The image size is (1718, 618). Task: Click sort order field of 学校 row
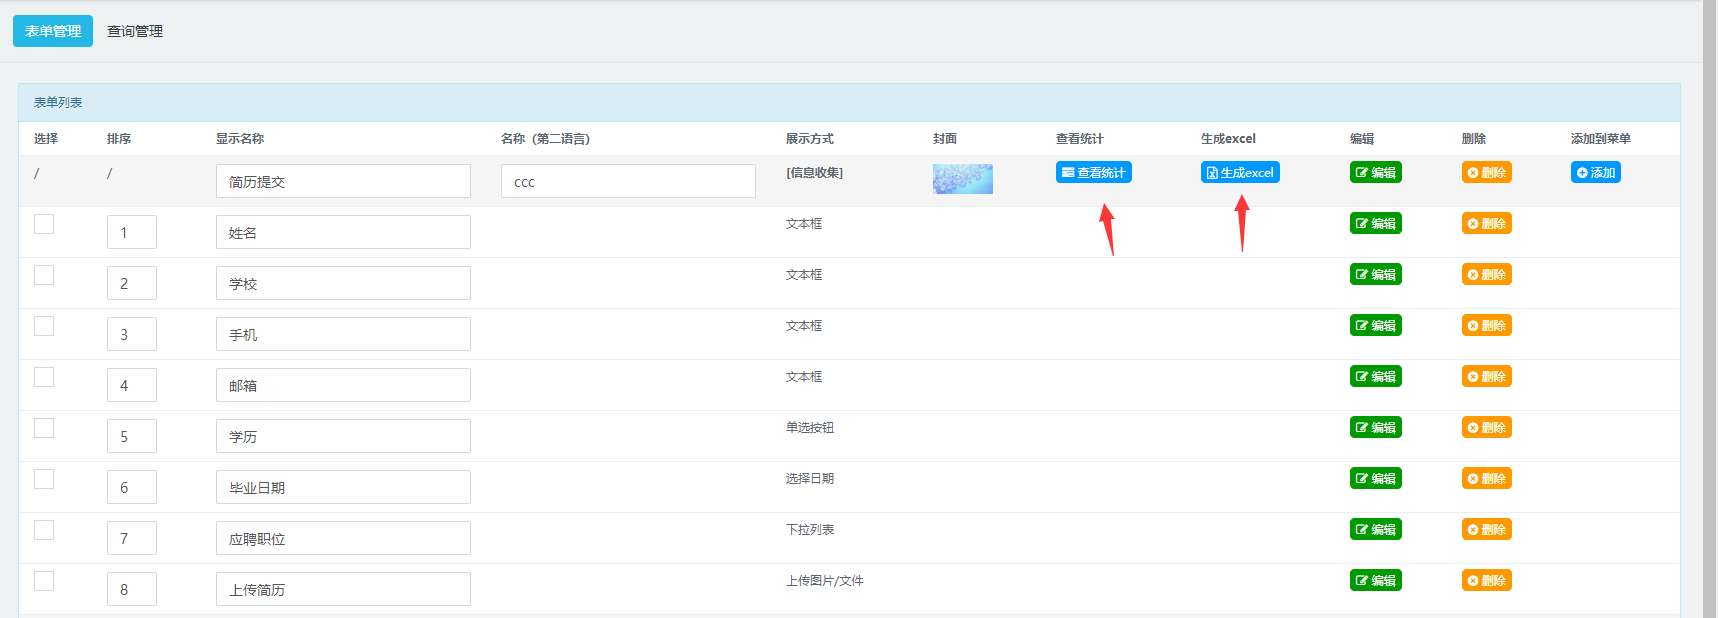(x=131, y=283)
